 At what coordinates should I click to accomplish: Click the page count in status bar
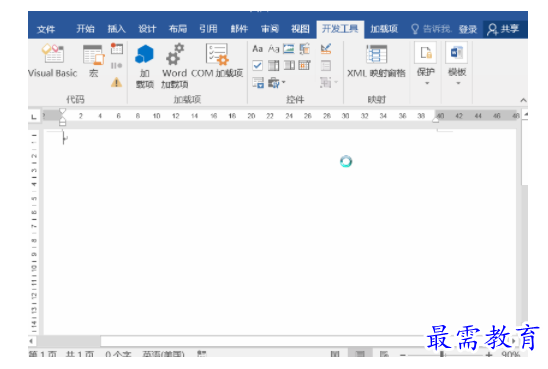click(62, 354)
